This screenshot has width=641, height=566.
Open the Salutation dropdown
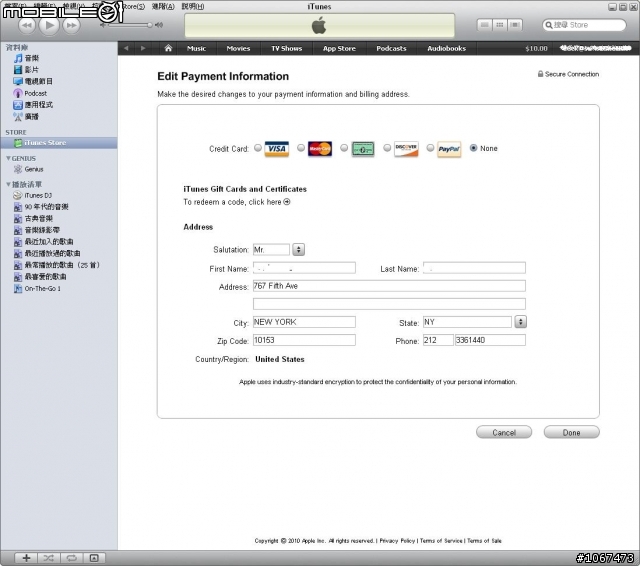click(x=299, y=249)
